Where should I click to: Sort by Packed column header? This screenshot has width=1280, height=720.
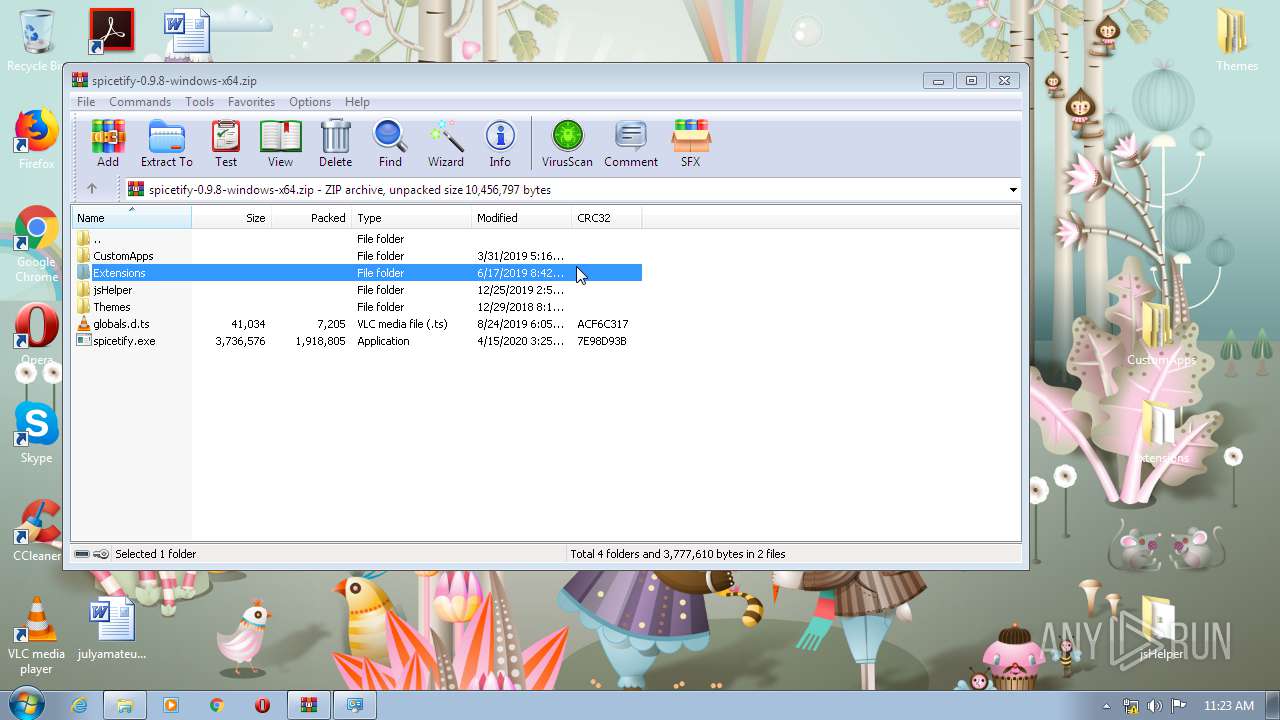tap(311, 218)
